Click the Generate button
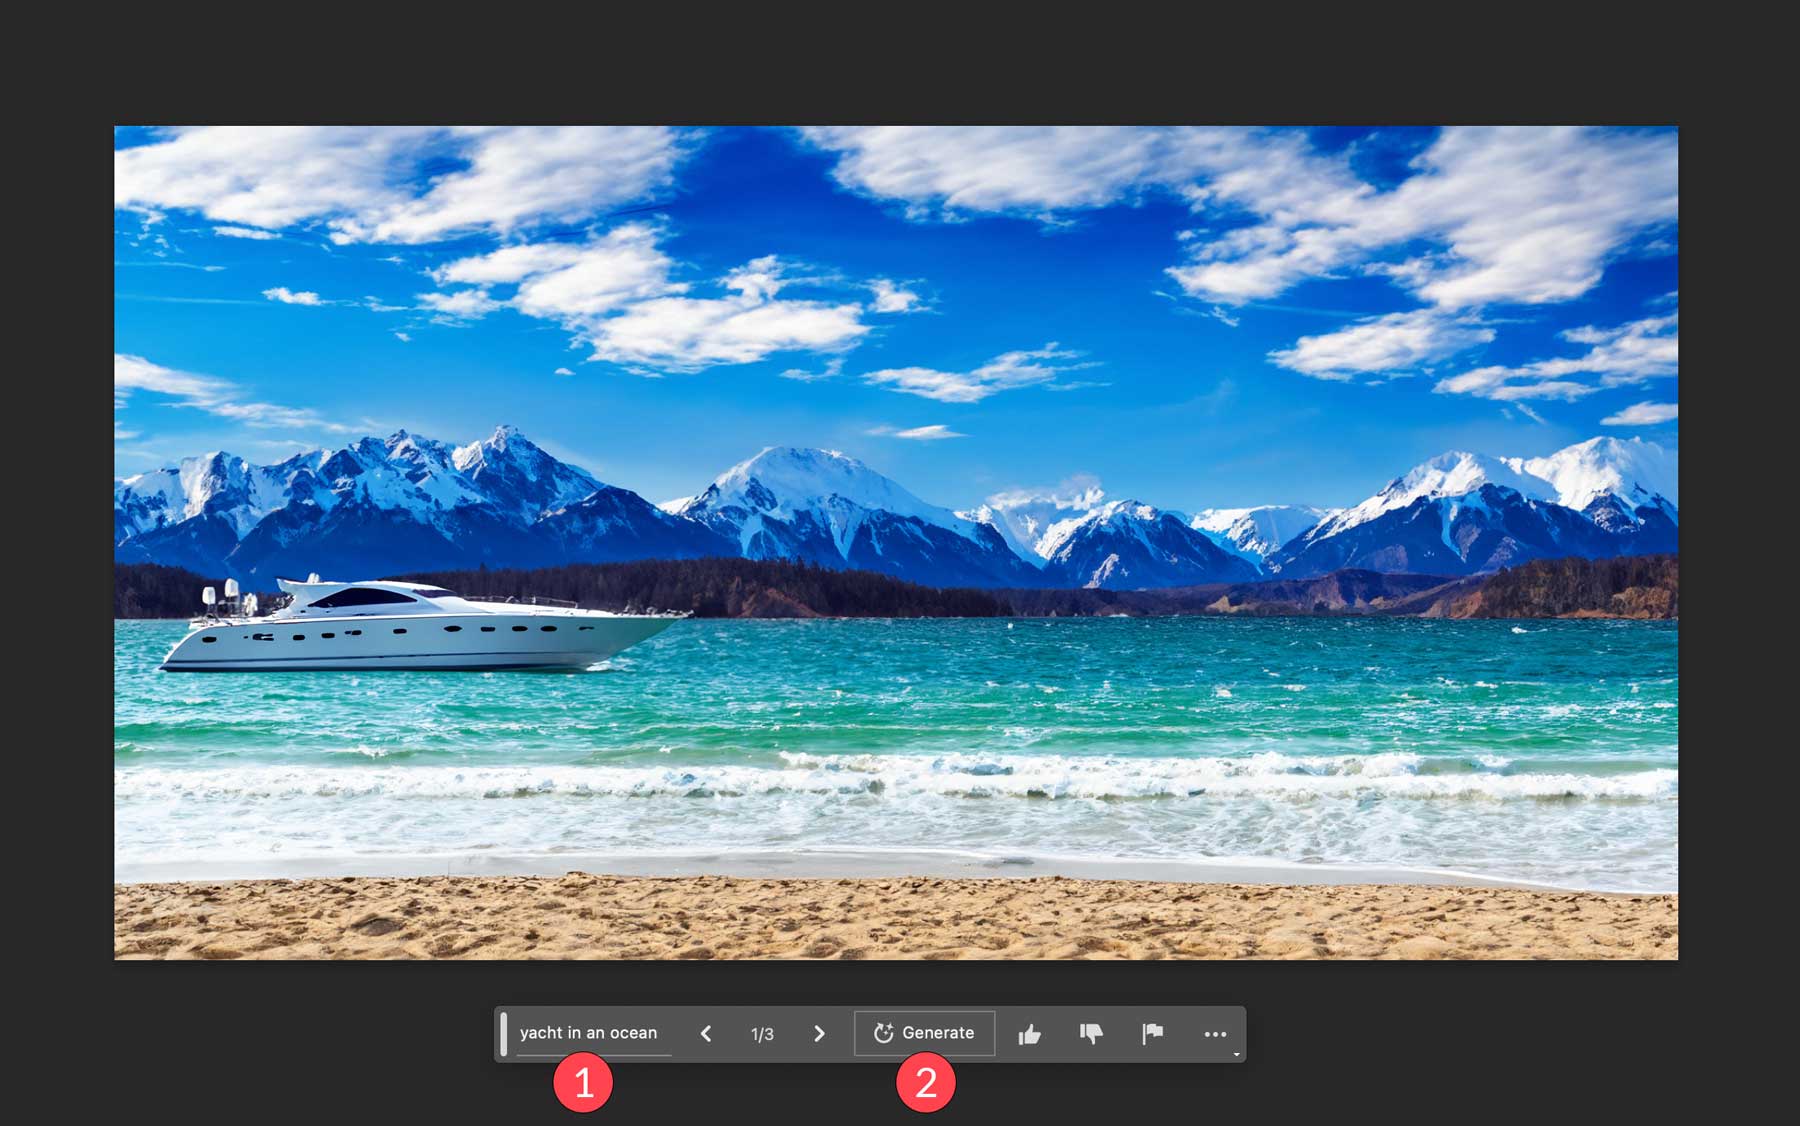 pyautogui.click(x=925, y=1034)
